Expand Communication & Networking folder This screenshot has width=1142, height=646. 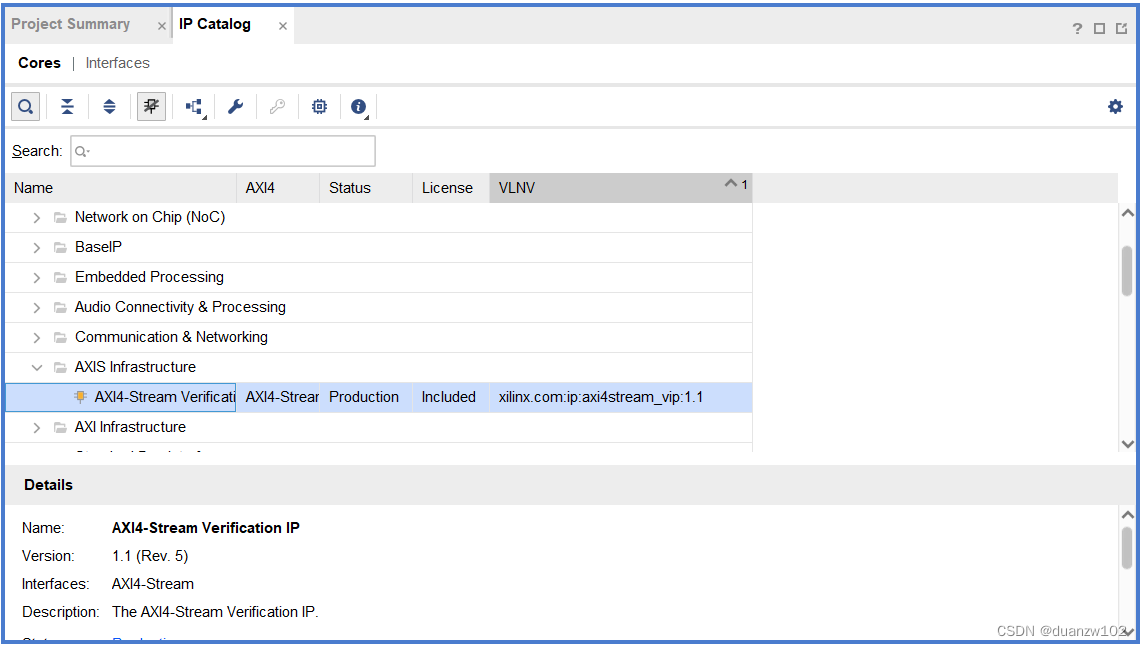pos(36,338)
